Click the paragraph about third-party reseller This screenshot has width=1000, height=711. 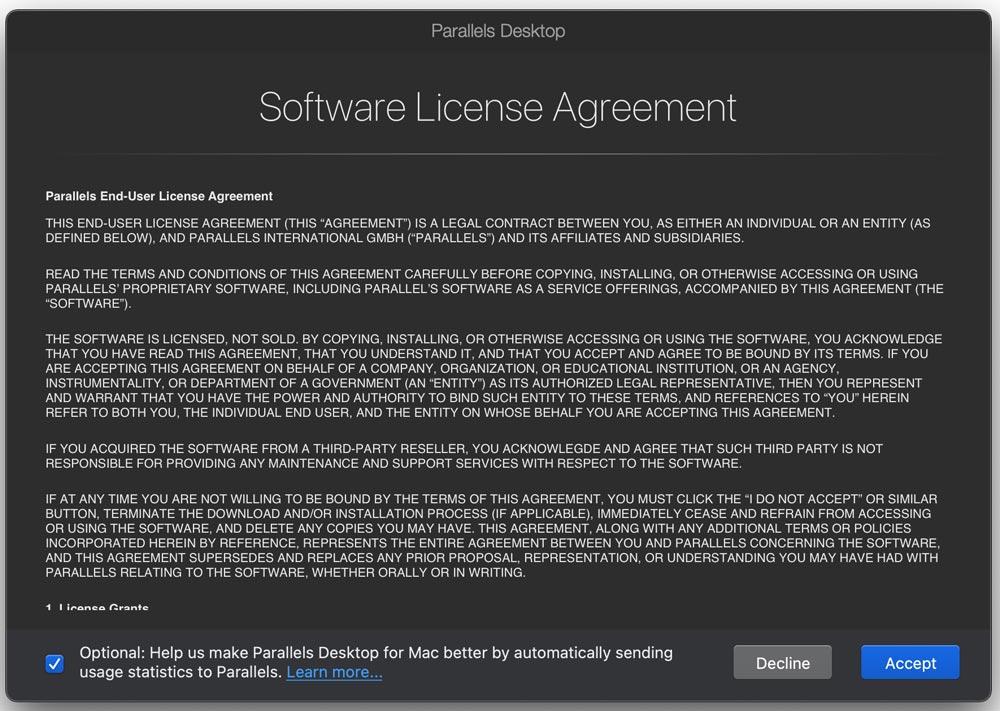[464, 456]
